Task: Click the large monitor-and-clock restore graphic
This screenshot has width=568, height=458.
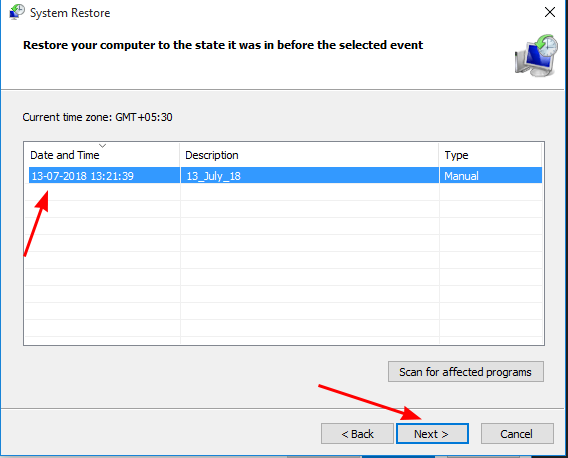Action: coord(536,55)
